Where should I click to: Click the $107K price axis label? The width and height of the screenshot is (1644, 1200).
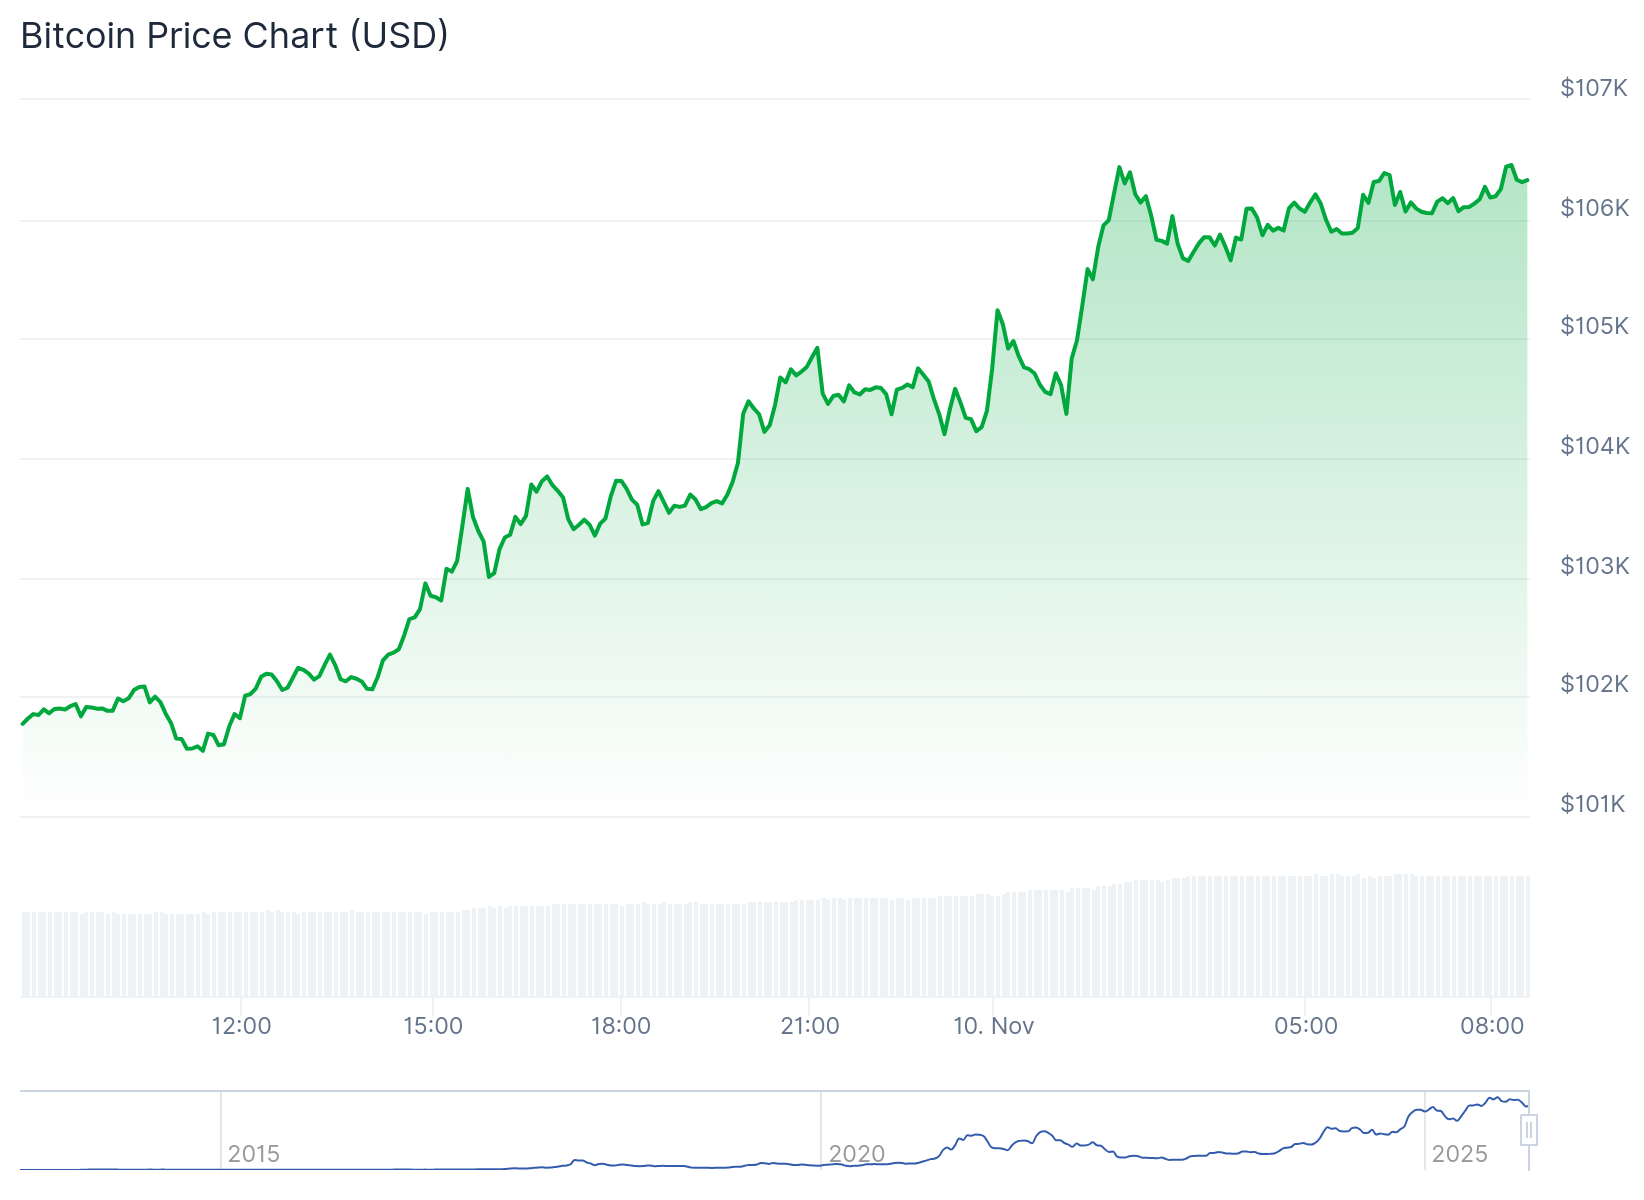point(1594,88)
